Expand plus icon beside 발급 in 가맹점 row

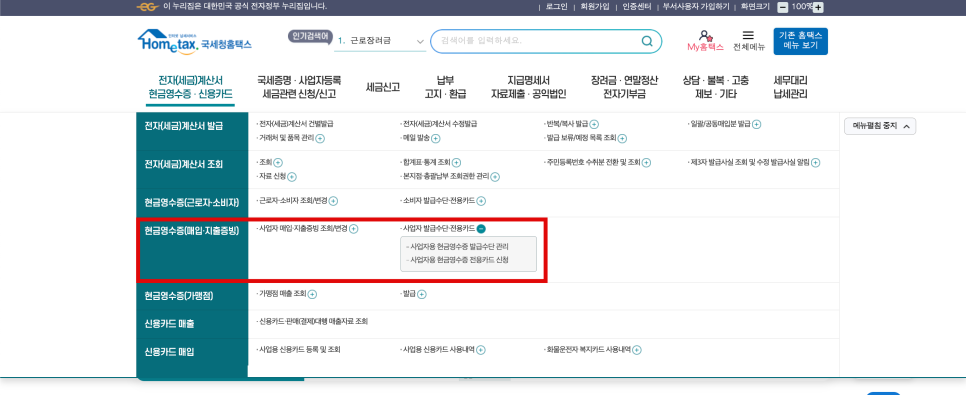422,295
